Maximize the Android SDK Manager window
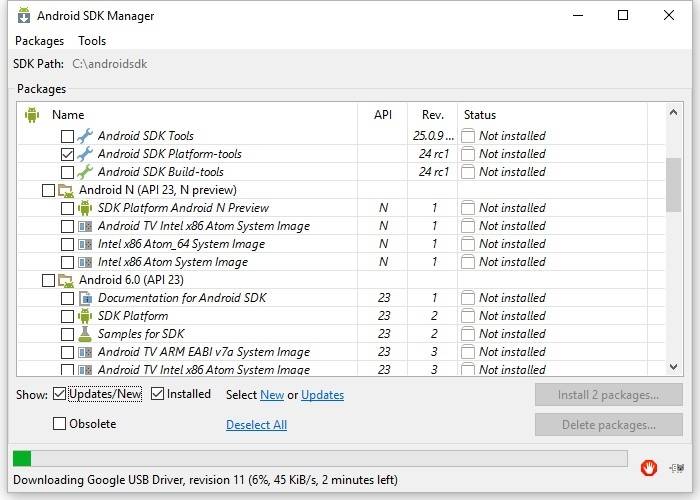The image size is (700, 500). point(623,15)
